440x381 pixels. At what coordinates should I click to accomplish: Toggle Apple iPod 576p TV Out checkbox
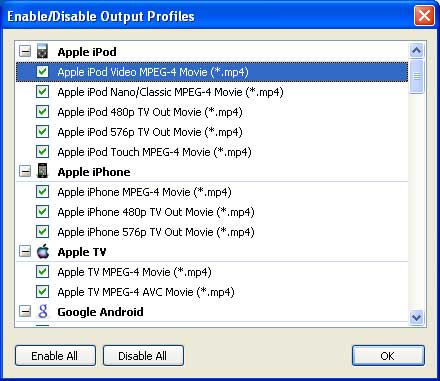42,132
